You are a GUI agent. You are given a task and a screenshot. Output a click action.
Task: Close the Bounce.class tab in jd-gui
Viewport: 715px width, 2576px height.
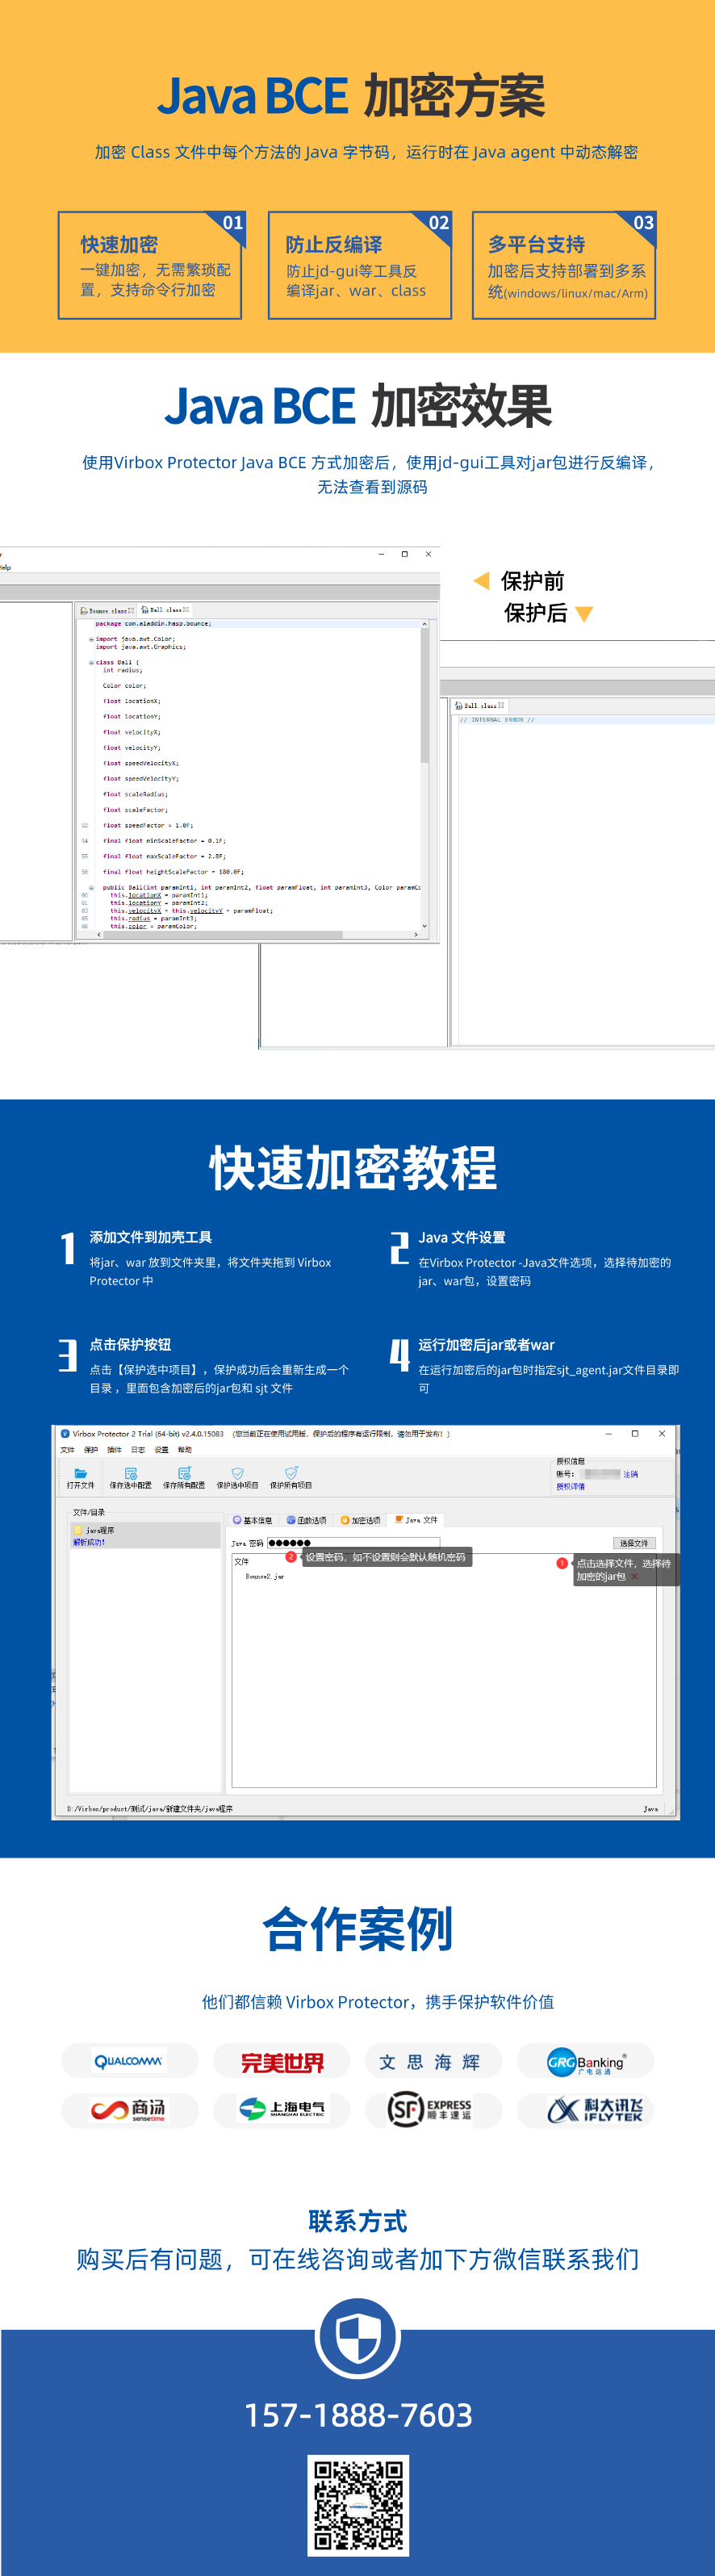(131, 610)
